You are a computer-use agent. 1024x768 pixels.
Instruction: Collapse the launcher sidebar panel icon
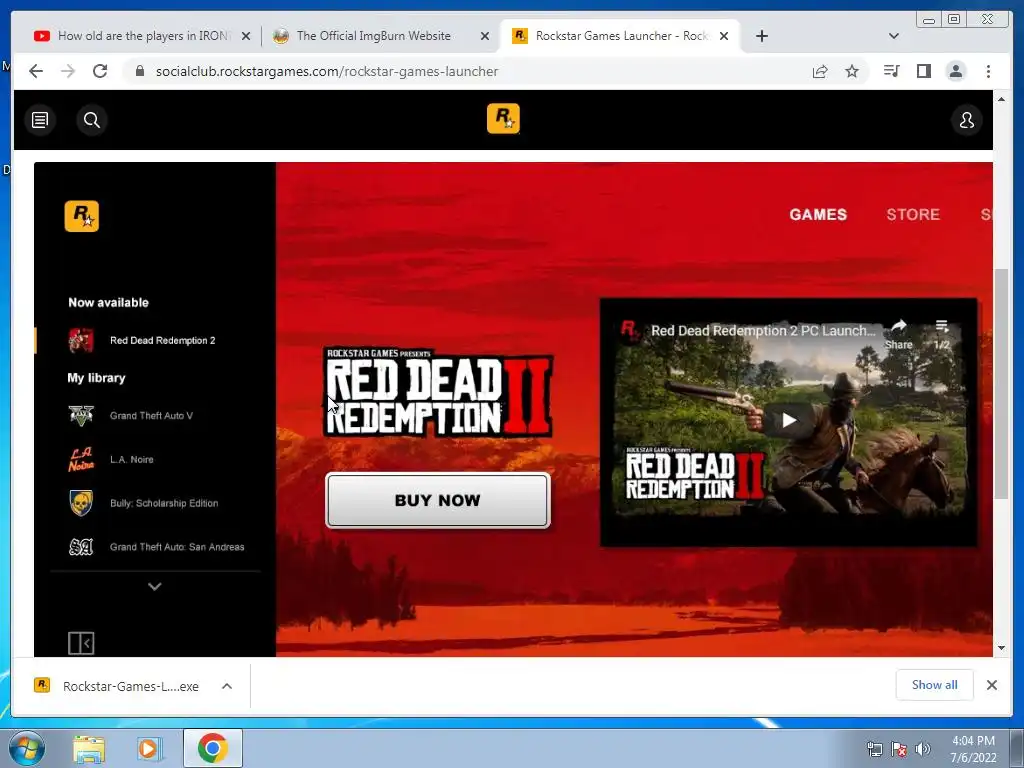[x=81, y=643]
